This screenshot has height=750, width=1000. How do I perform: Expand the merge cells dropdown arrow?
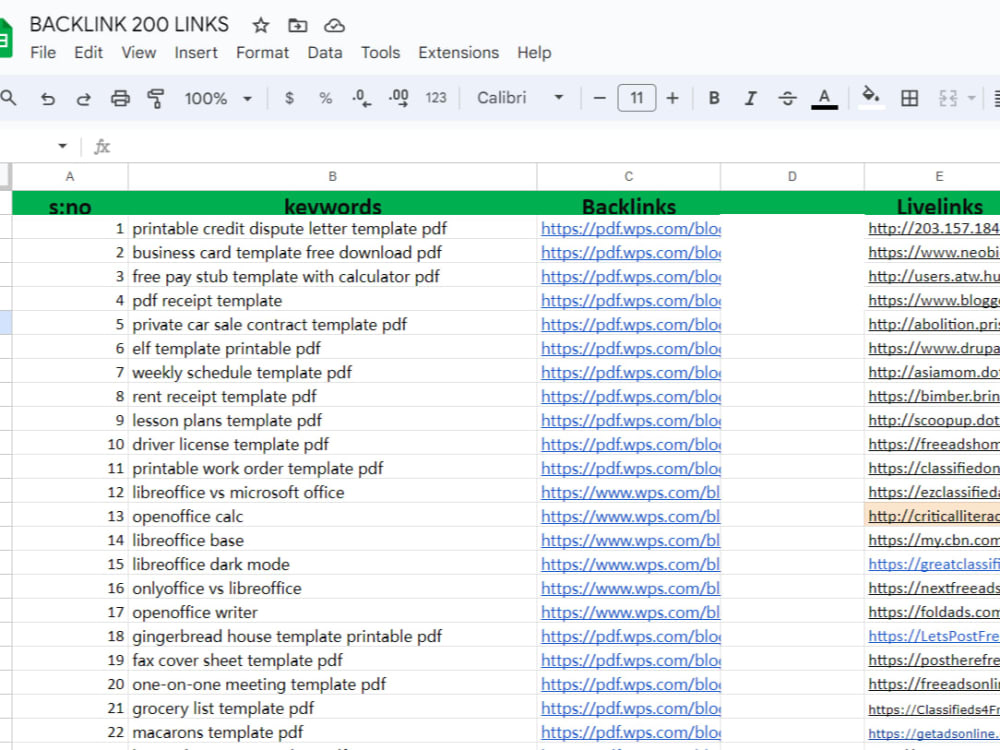coord(971,98)
